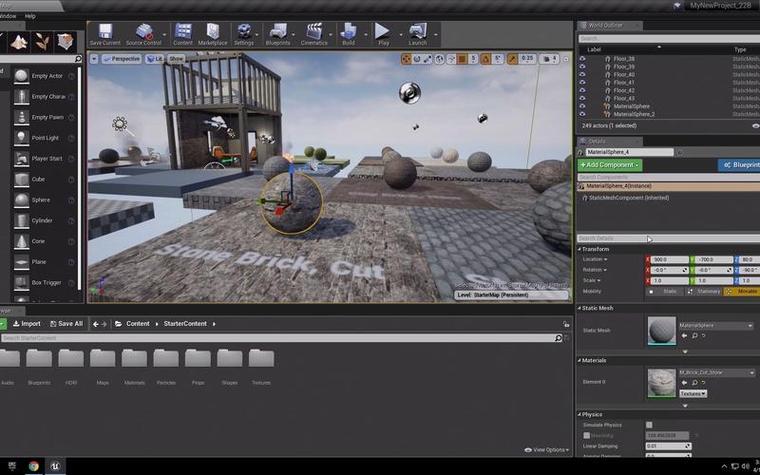The width and height of the screenshot is (760, 475).
Task: Open Source Control from the toolbar
Action: pyautogui.click(x=144, y=32)
